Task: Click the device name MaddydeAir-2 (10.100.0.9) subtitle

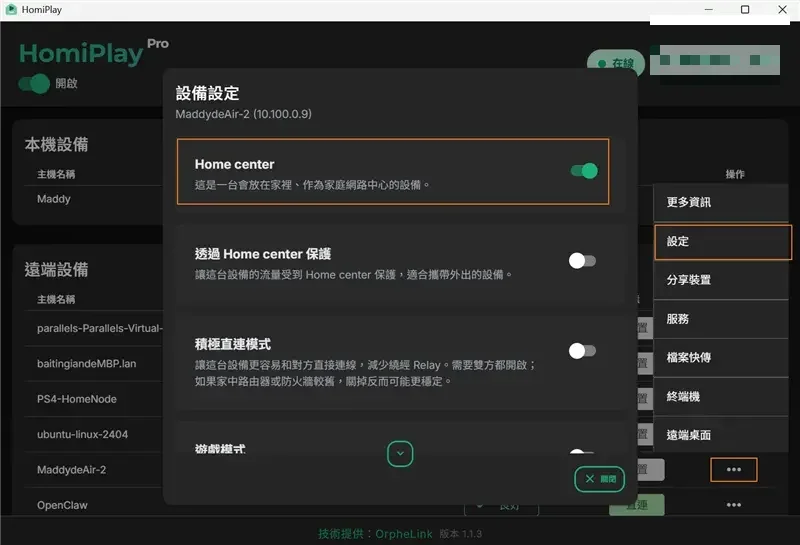Action: point(243,114)
